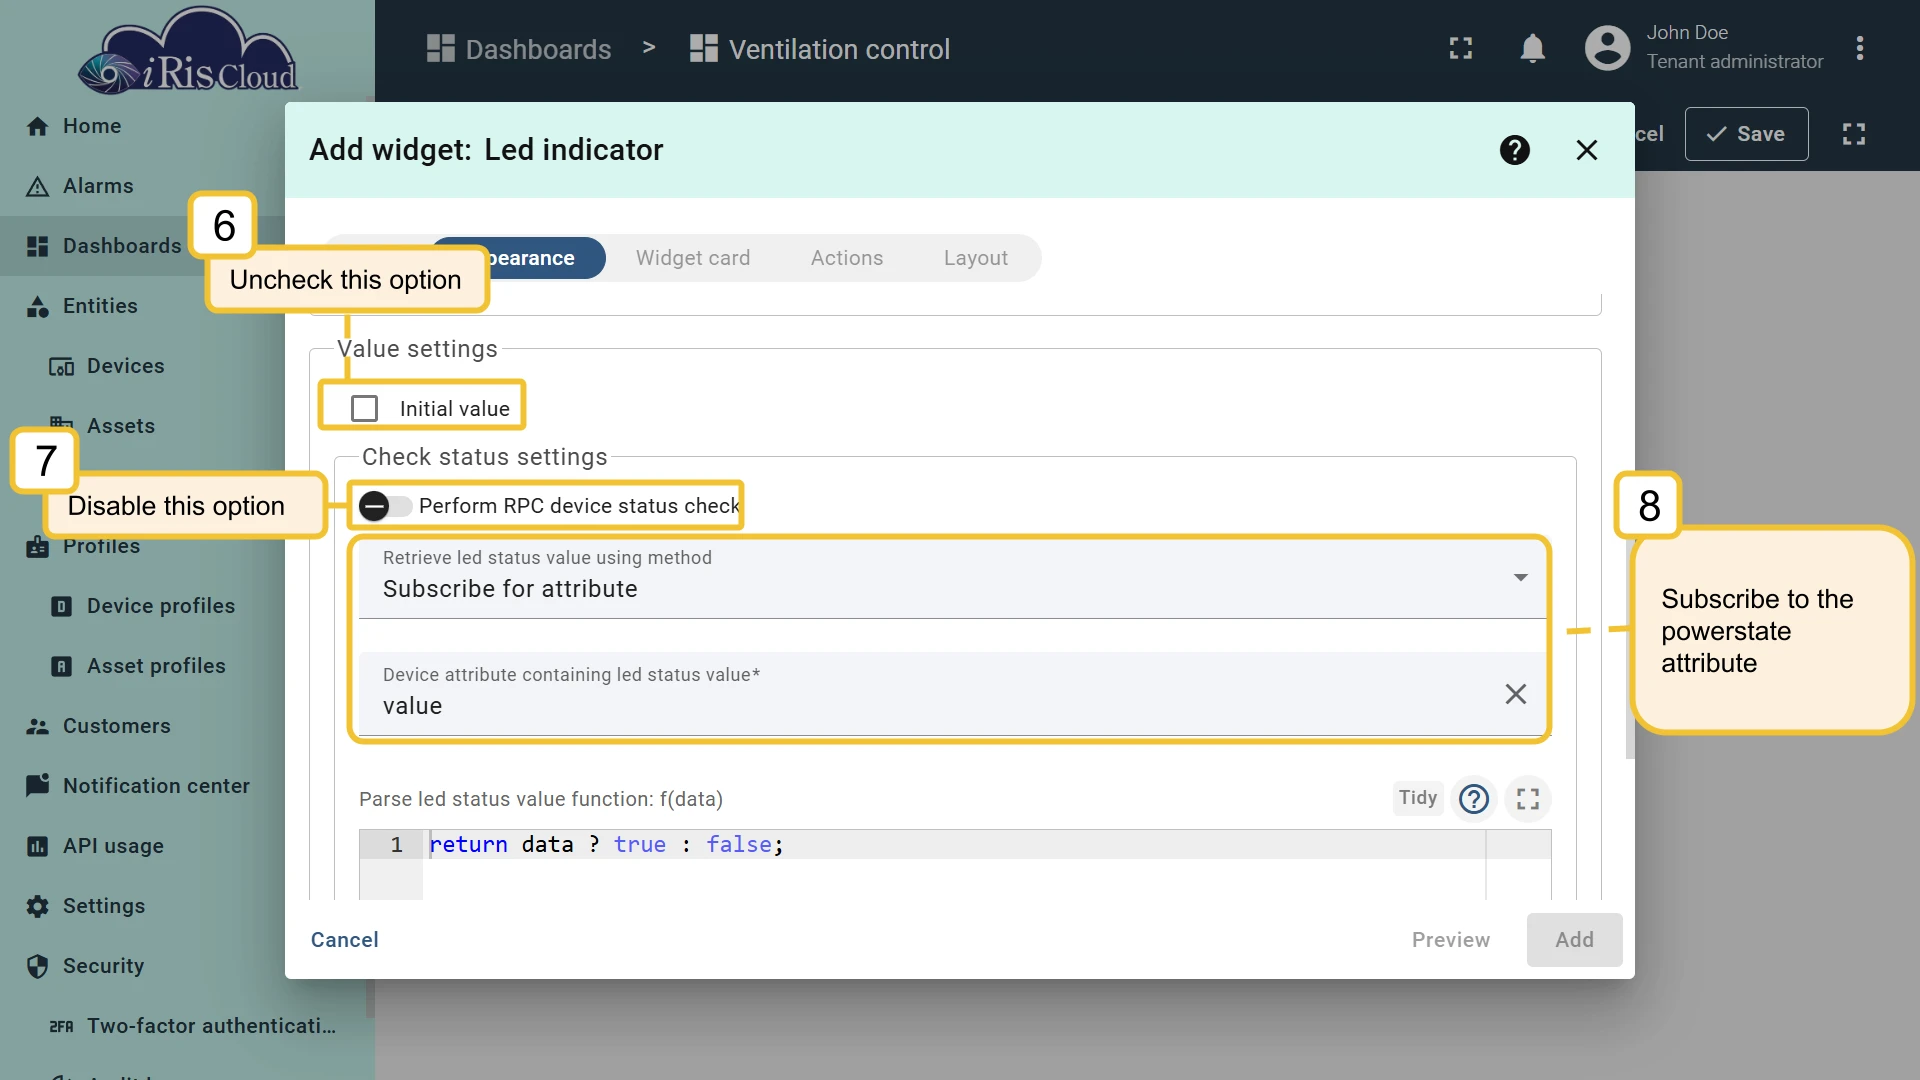Click the iRis Cloud logo
The width and height of the screenshot is (1920, 1080).
[188, 52]
